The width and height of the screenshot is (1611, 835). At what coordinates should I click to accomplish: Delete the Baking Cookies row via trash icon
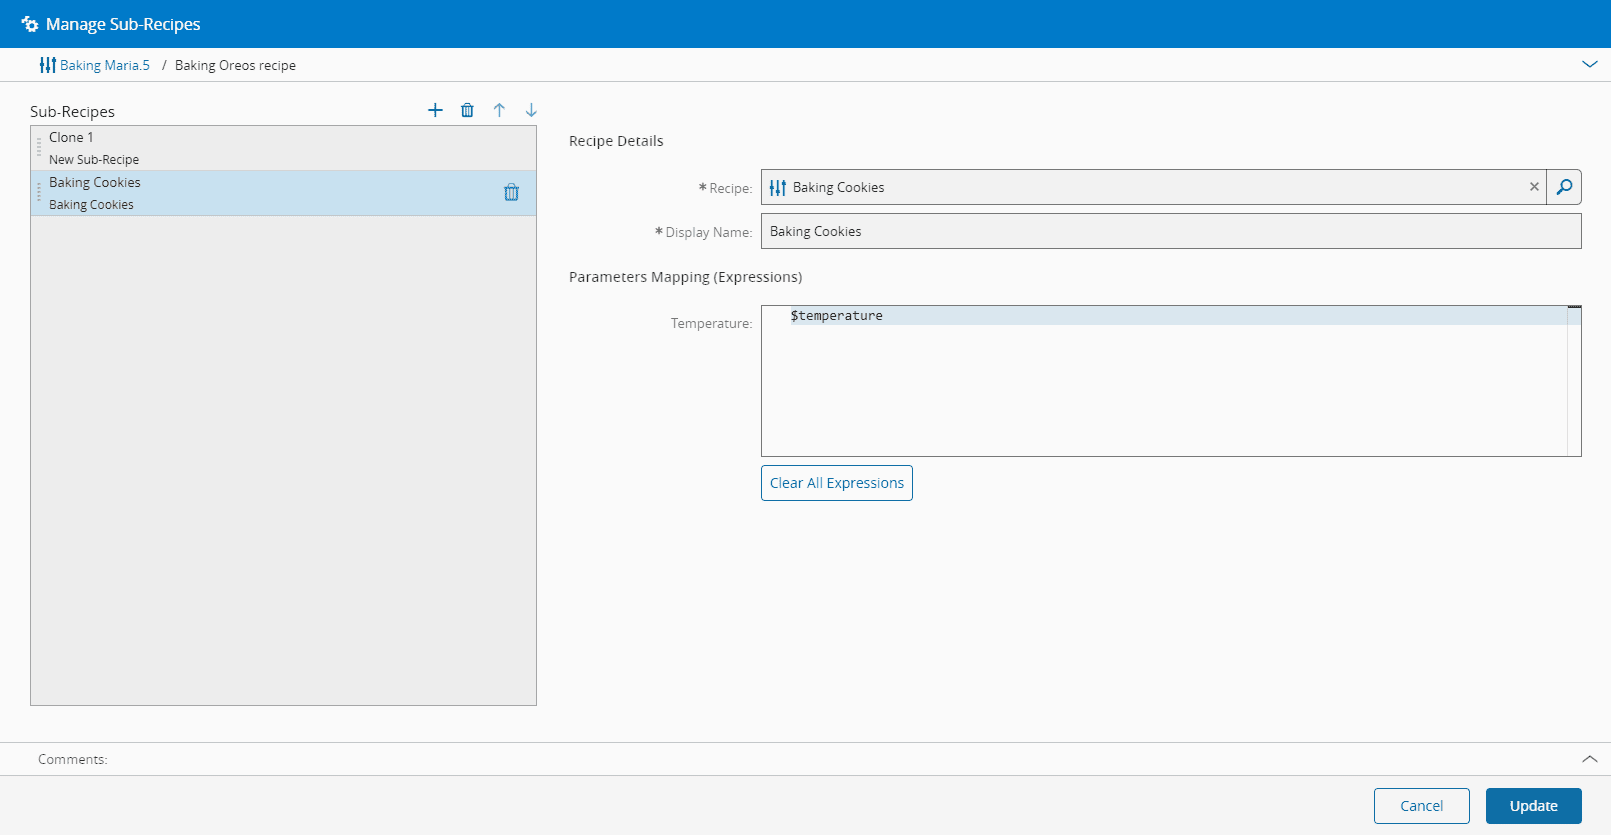tap(511, 192)
